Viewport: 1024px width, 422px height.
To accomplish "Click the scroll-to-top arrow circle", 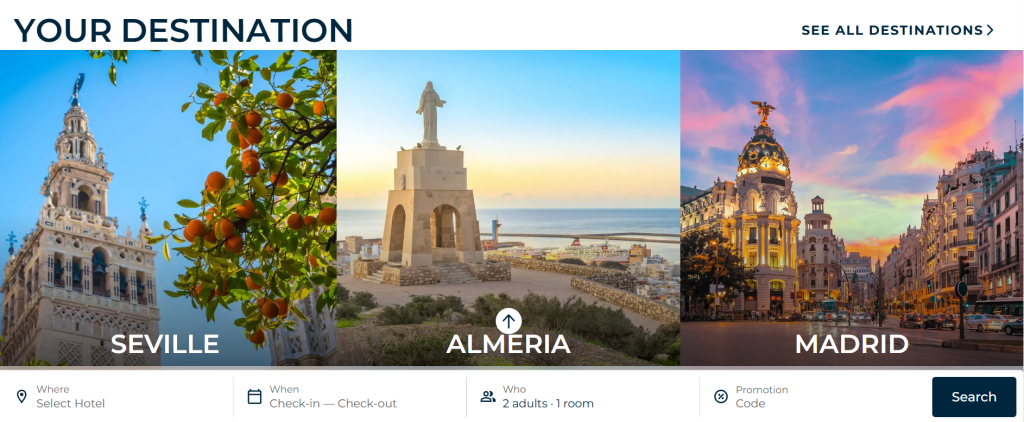I will (509, 321).
